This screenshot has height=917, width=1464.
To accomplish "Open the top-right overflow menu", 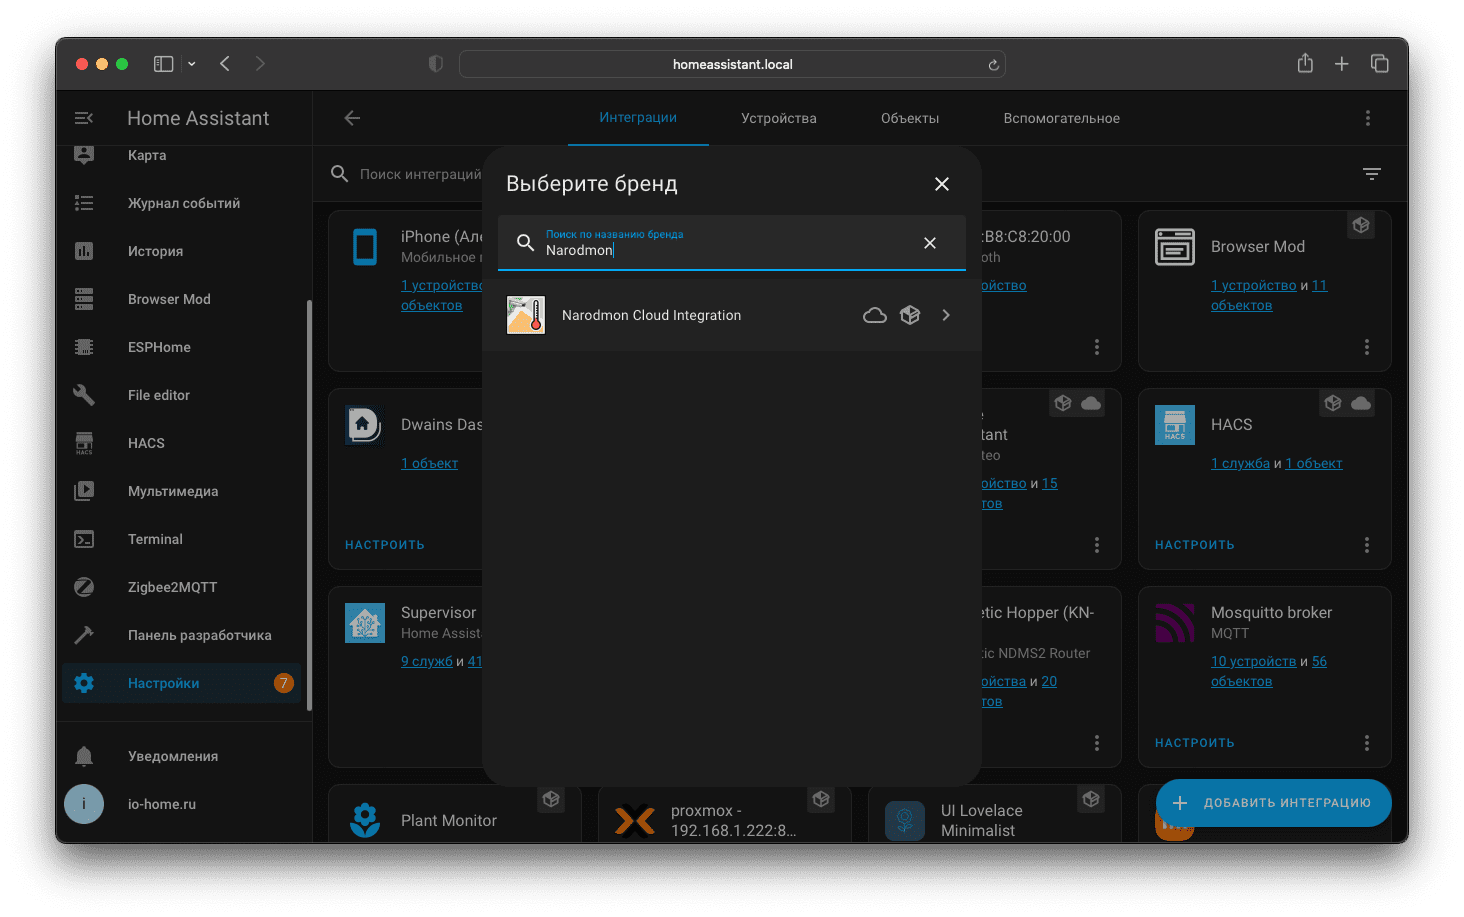I will [1367, 118].
